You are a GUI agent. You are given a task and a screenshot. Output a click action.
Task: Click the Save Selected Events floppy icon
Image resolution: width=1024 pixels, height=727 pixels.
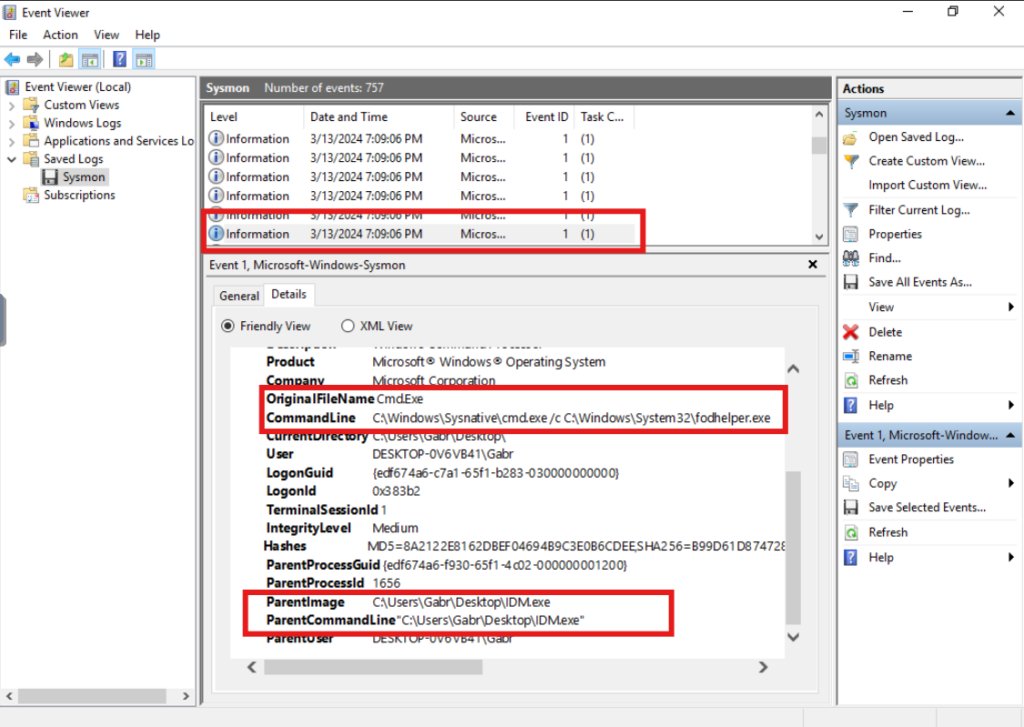(x=850, y=508)
